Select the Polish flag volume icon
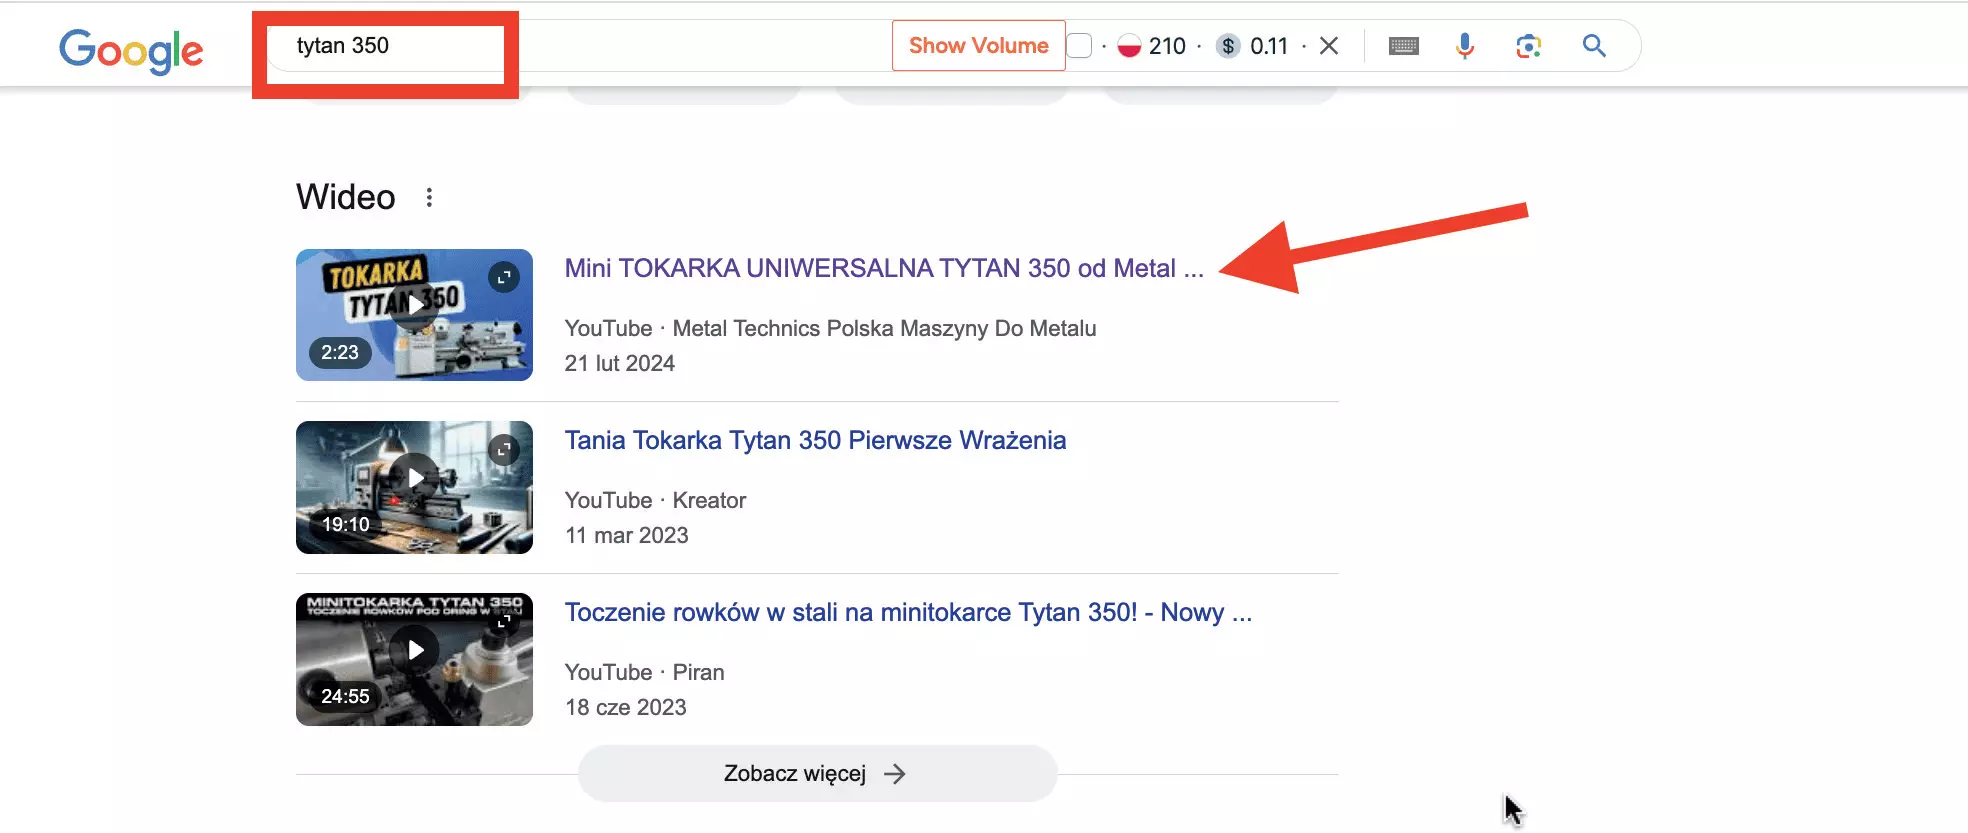1968x833 pixels. coord(1129,46)
